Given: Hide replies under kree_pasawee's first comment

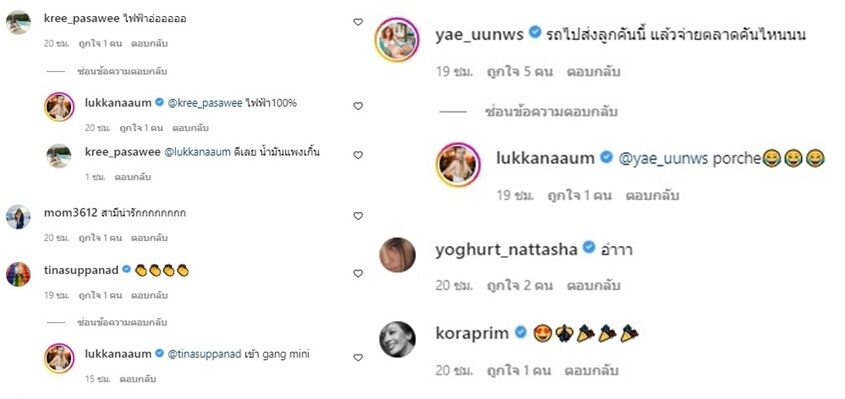Looking at the screenshot, I should [x=122, y=71].
